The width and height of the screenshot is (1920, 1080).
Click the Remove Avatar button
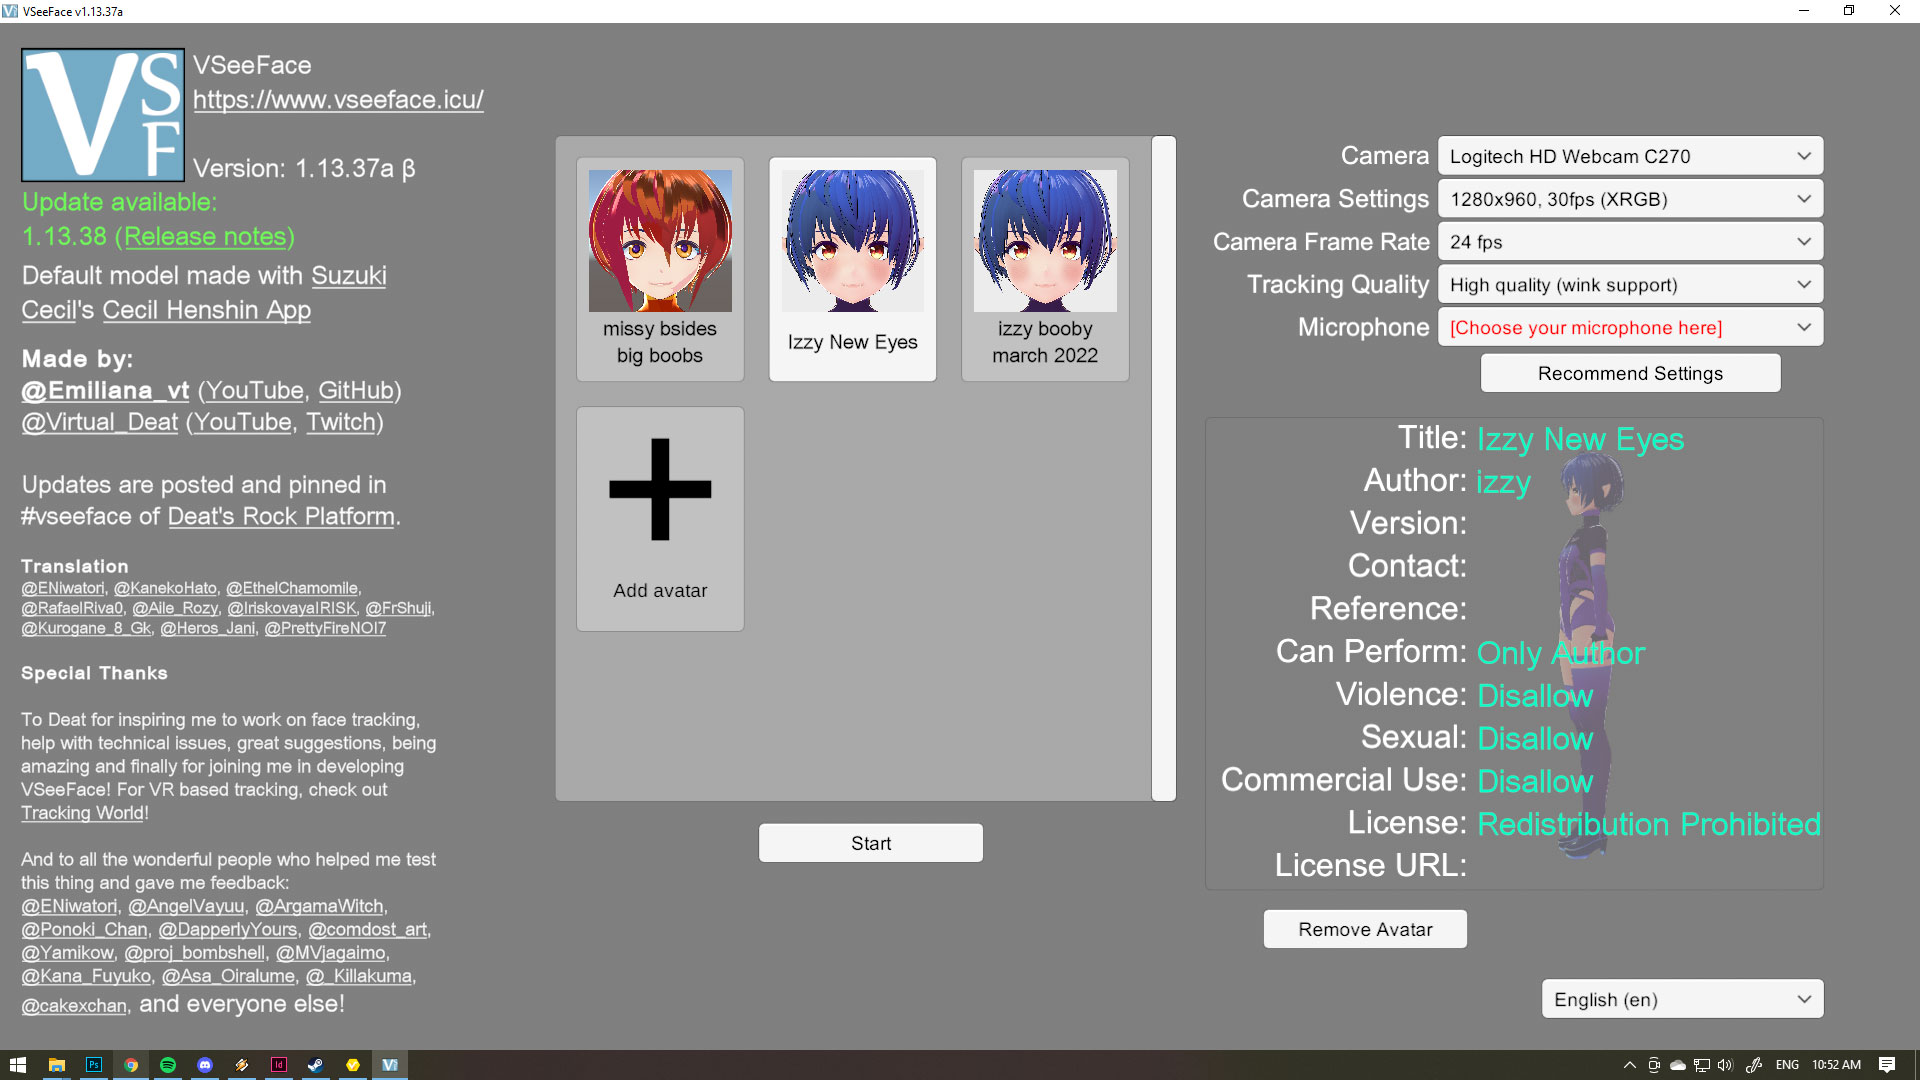click(1365, 929)
